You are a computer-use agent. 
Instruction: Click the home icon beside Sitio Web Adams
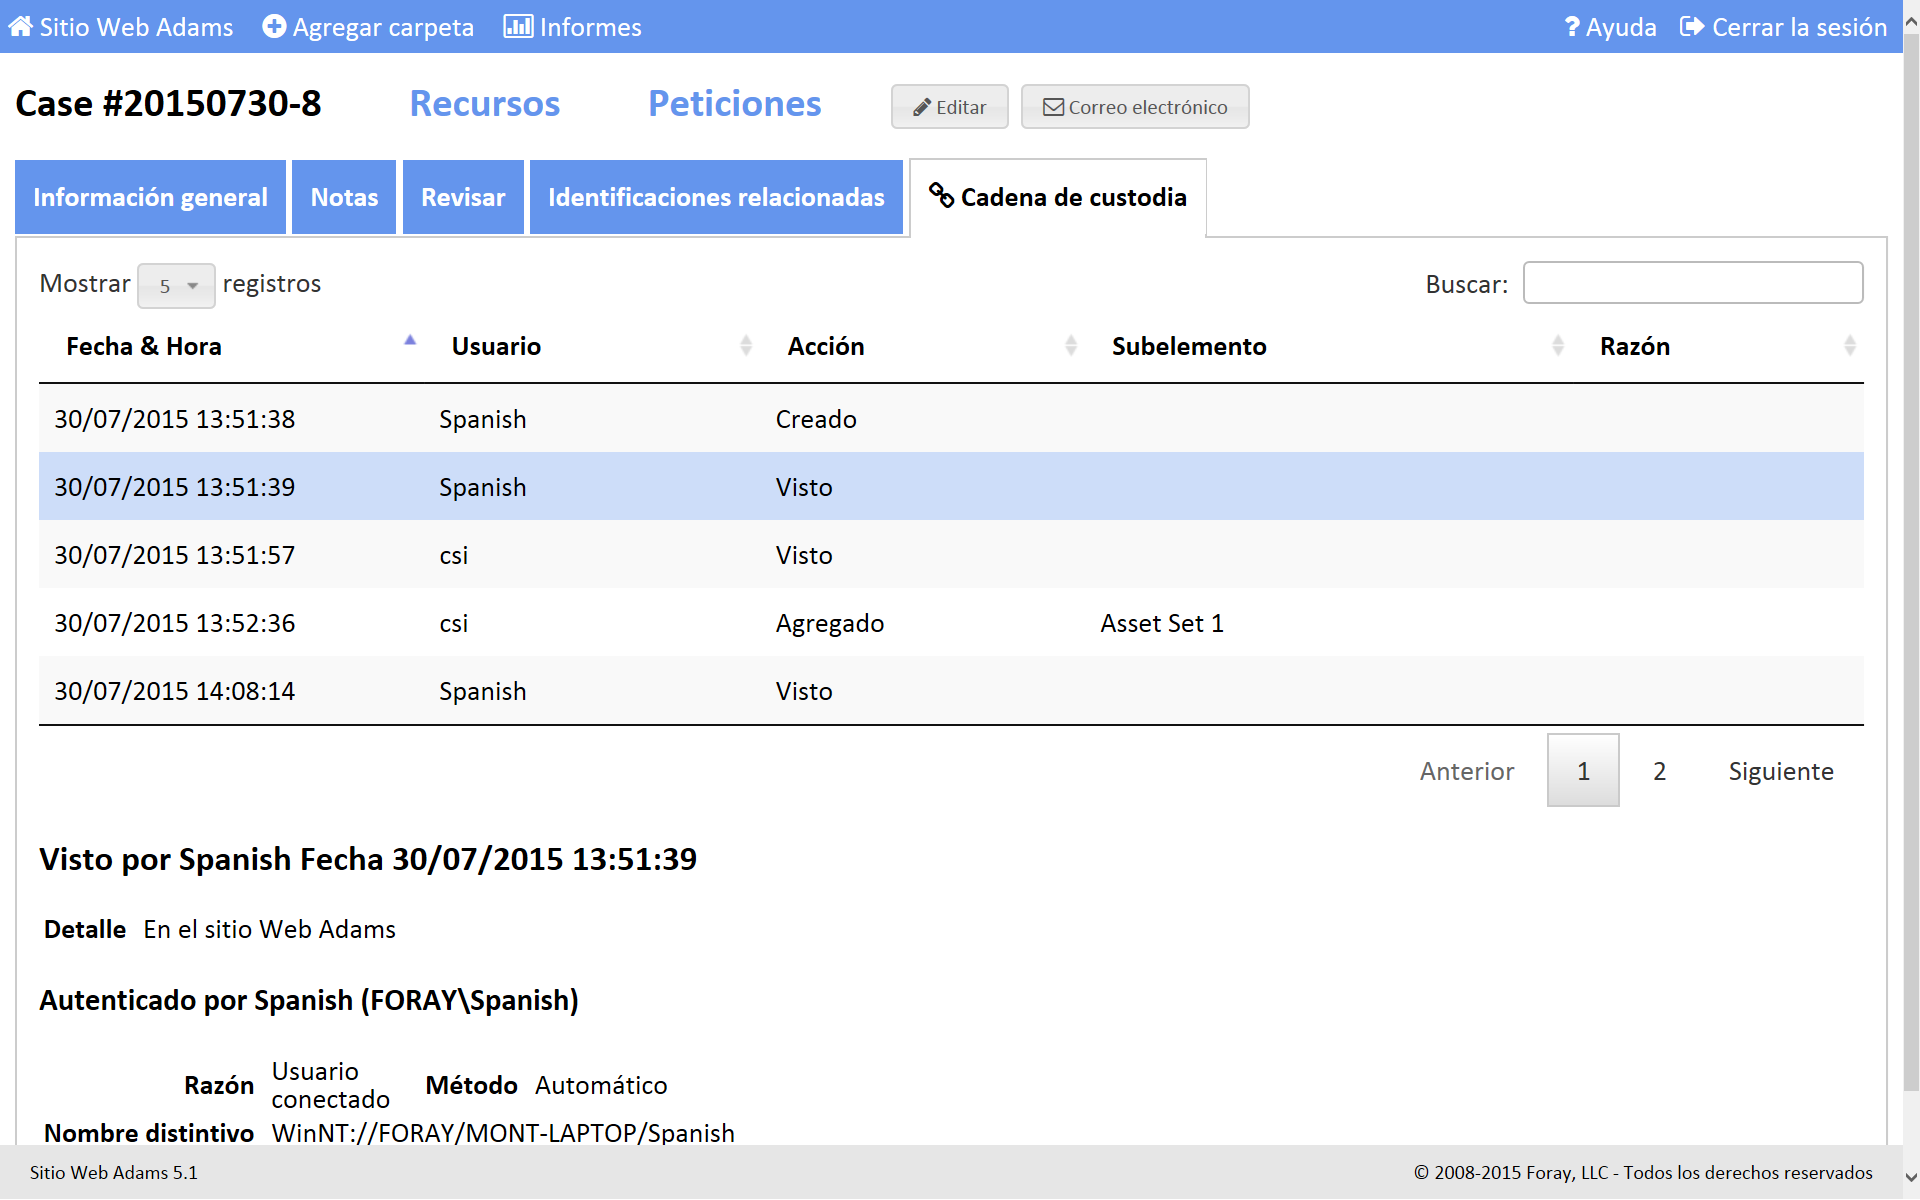point(20,27)
